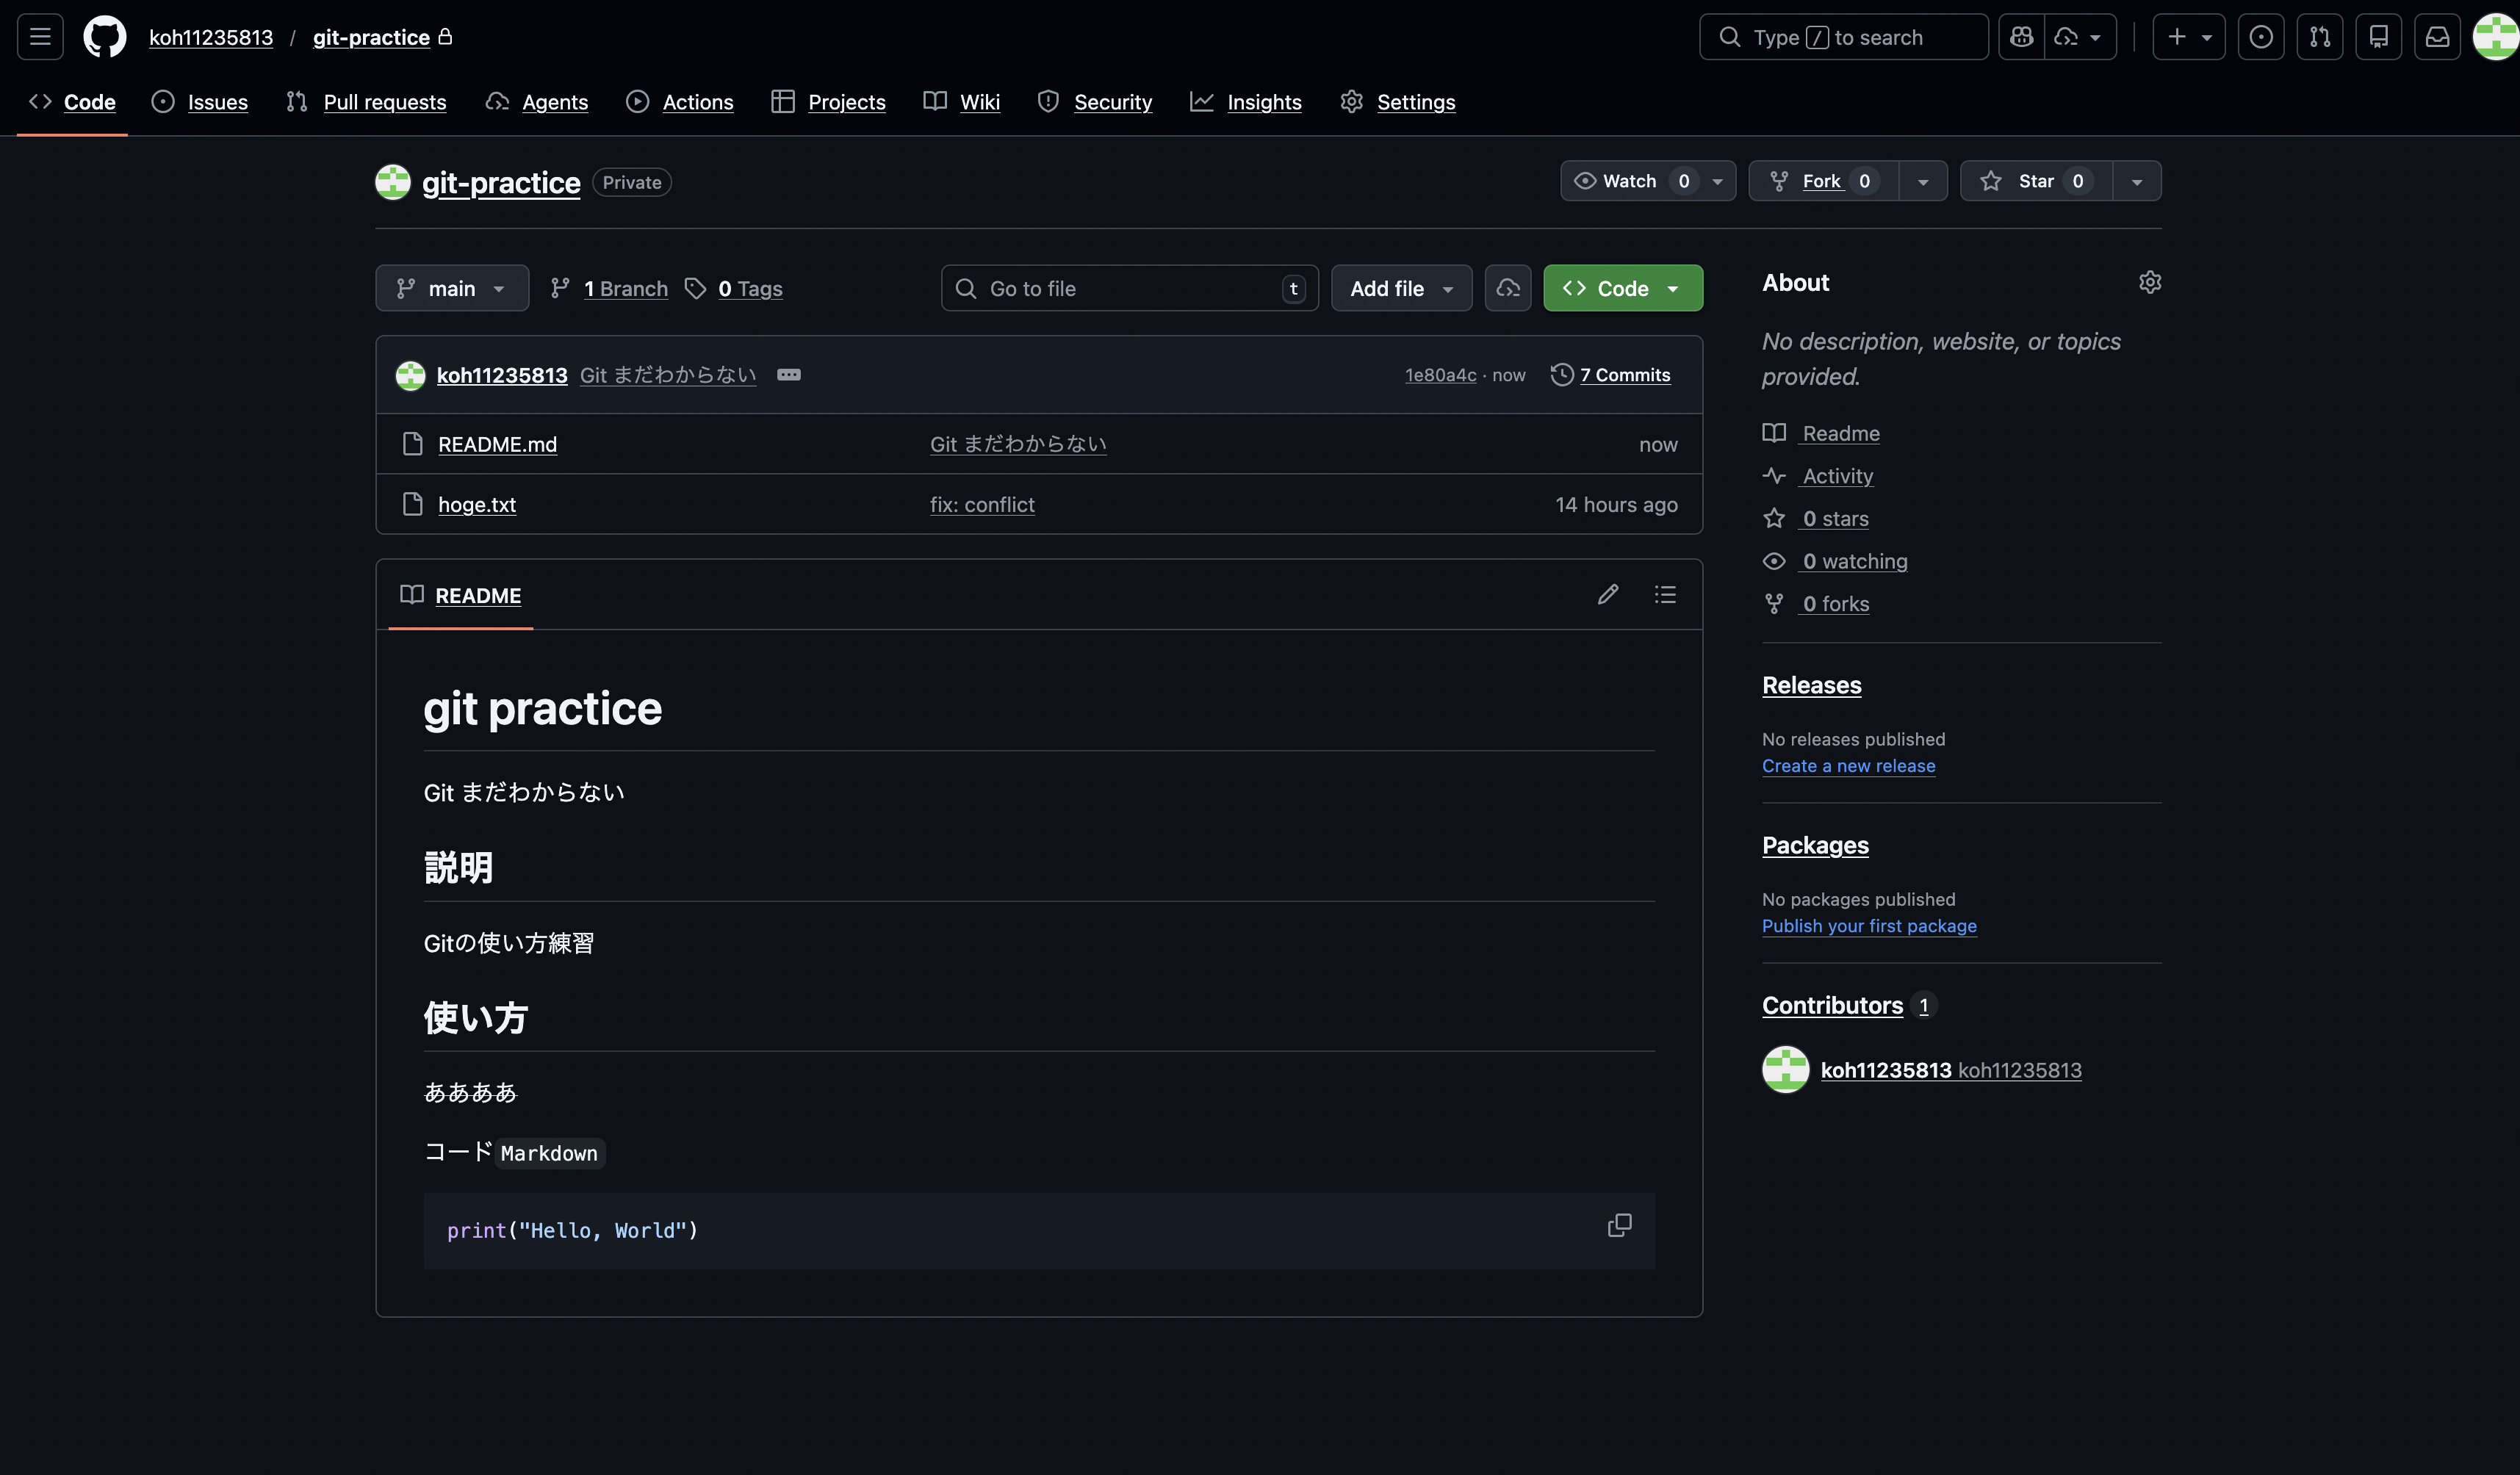The image size is (2520, 1475).
Task: Click the GitHub logo home icon
Action: pyautogui.click(x=104, y=37)
